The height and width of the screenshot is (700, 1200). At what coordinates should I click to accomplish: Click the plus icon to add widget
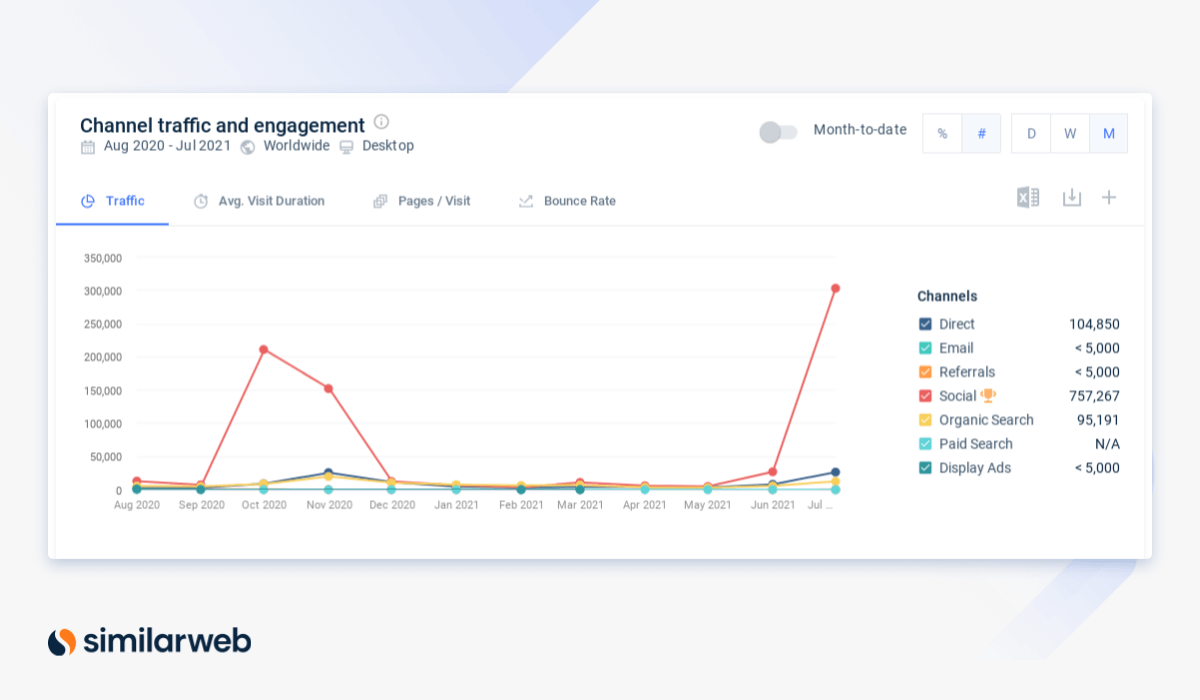(1109, 198)
